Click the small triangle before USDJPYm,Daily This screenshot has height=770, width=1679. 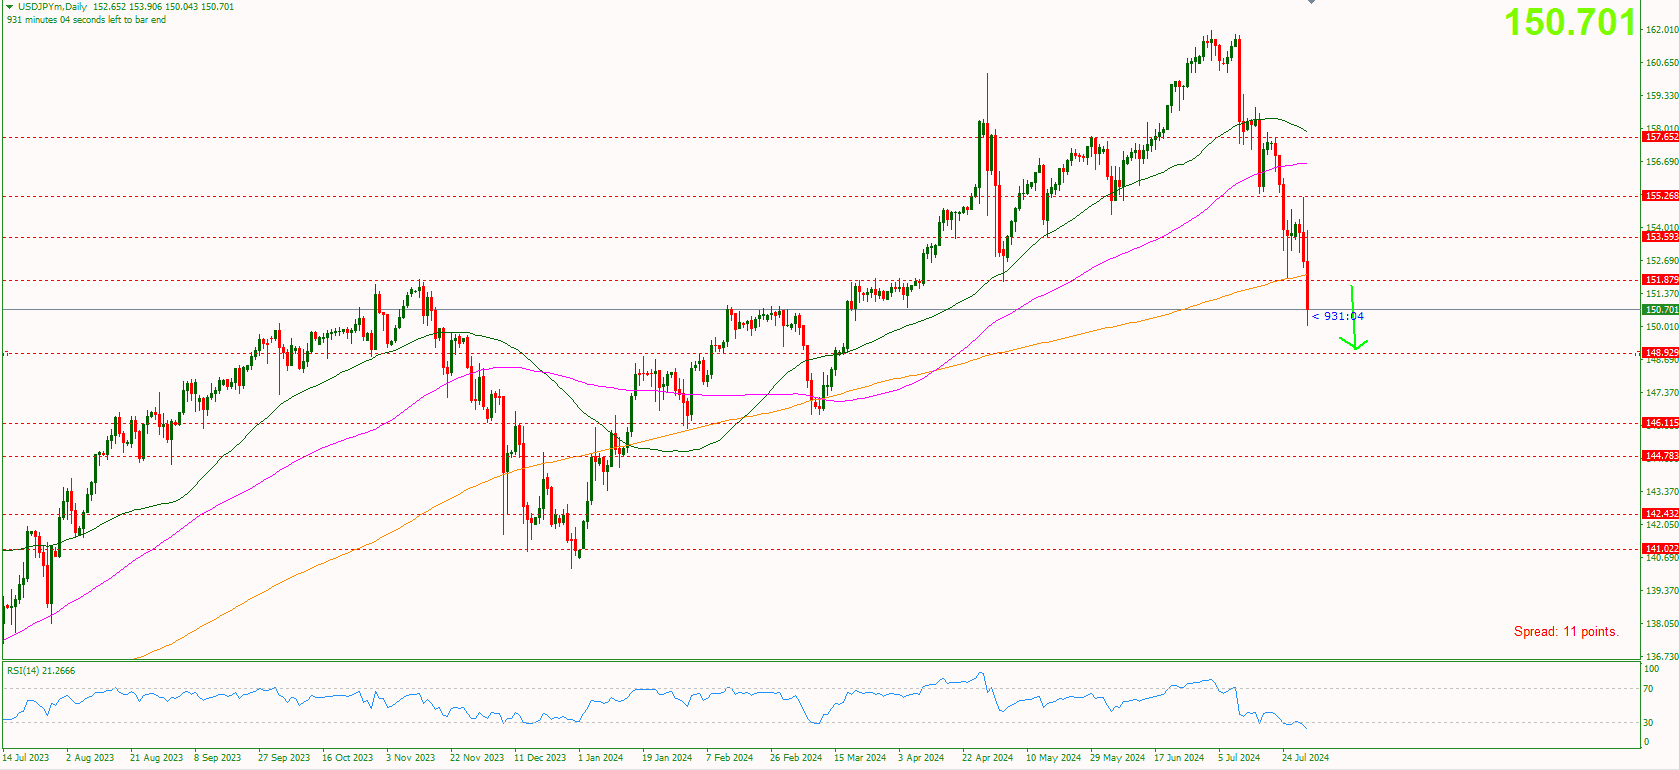tap(10, 6)
